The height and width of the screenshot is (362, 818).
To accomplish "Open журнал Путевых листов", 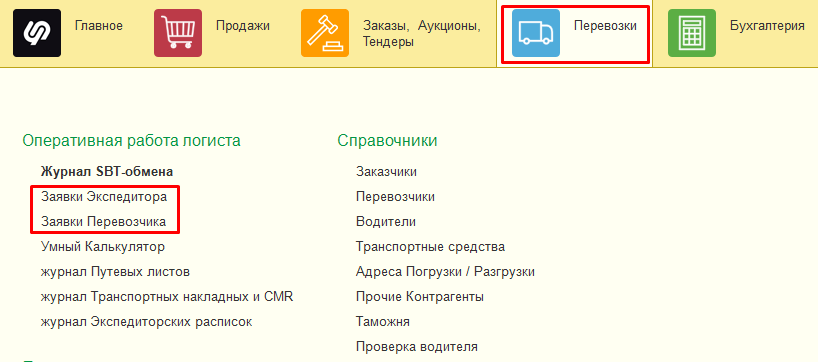I will 115,272.
